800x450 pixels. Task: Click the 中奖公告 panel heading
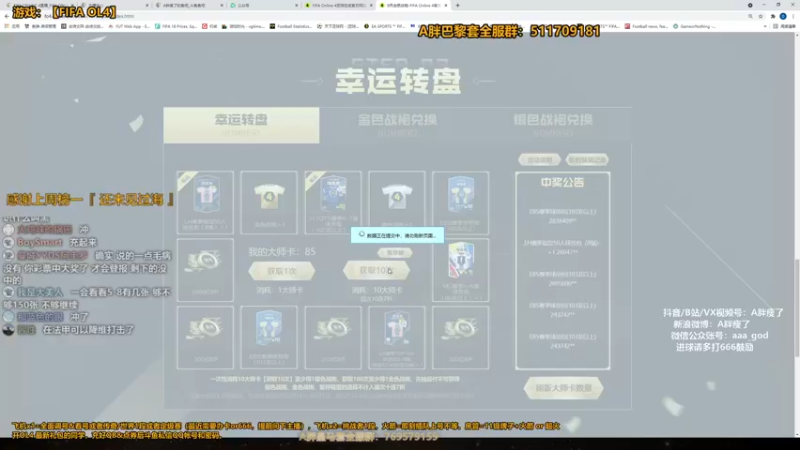(x=562, y=183)
